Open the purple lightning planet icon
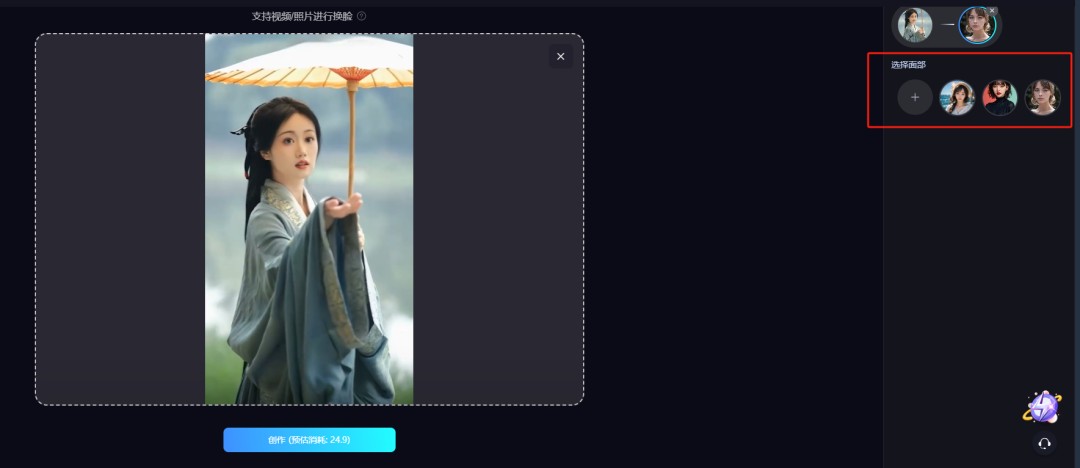 coord(1041,406)
